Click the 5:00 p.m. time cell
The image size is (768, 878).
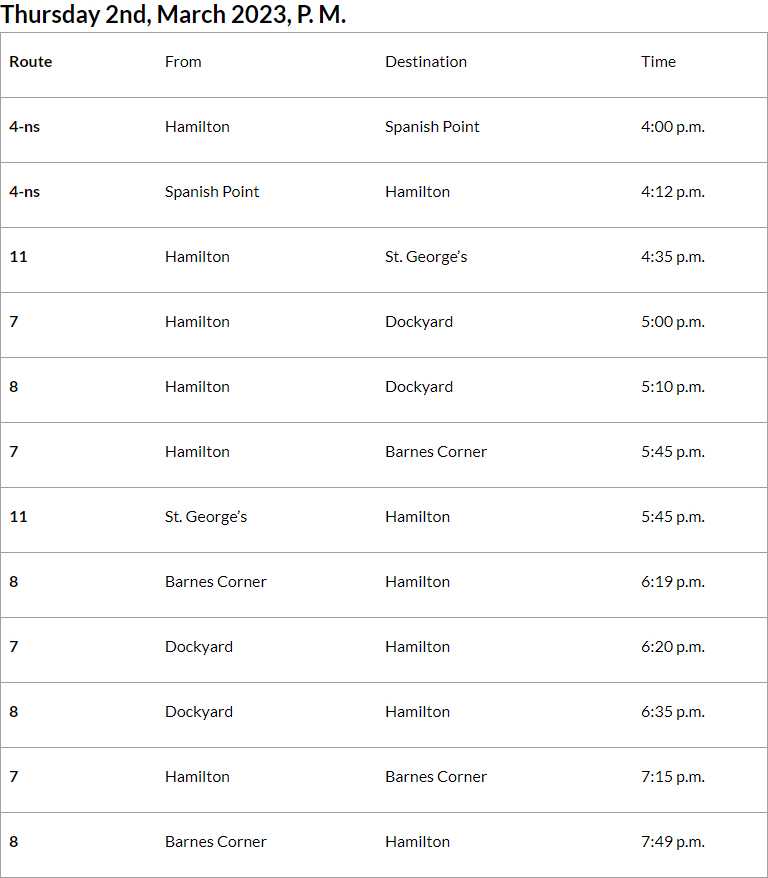click(673, 322)
